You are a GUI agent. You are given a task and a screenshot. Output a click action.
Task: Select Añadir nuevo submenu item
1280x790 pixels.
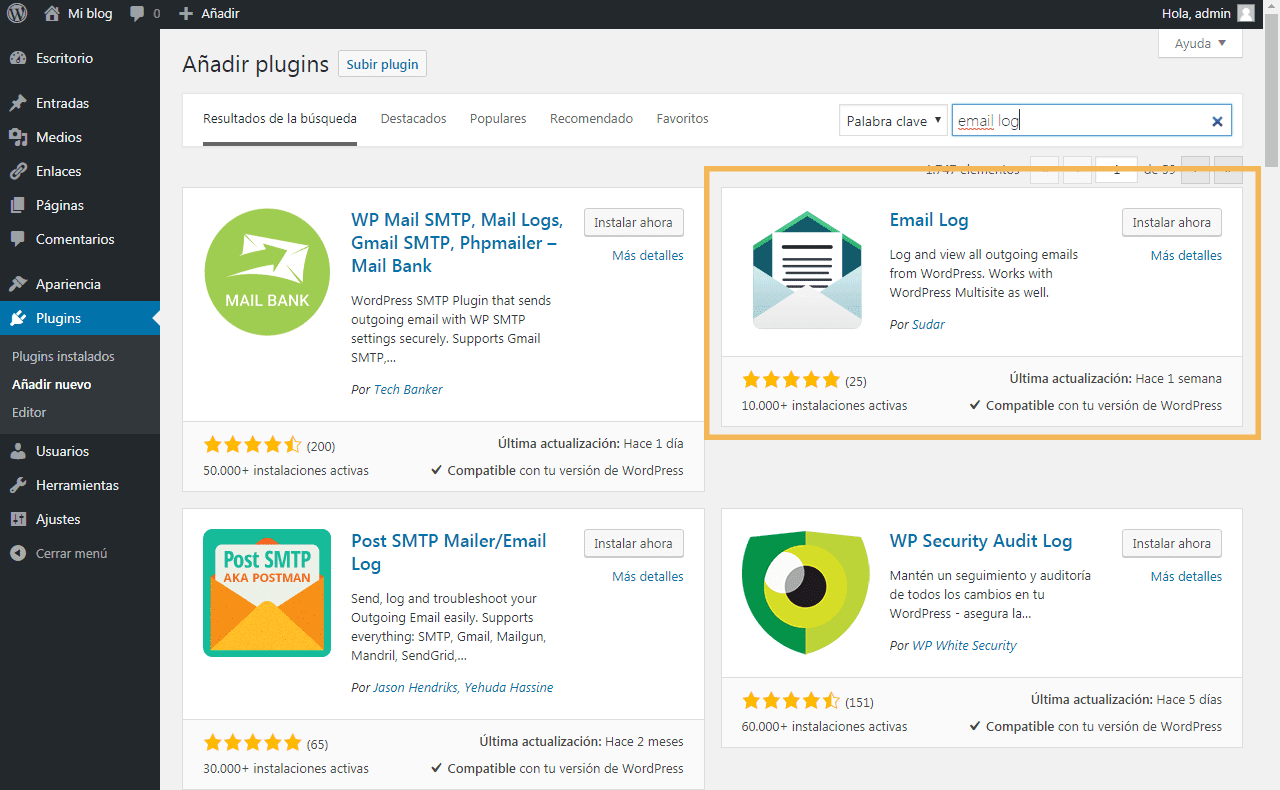tap(51, 384)
